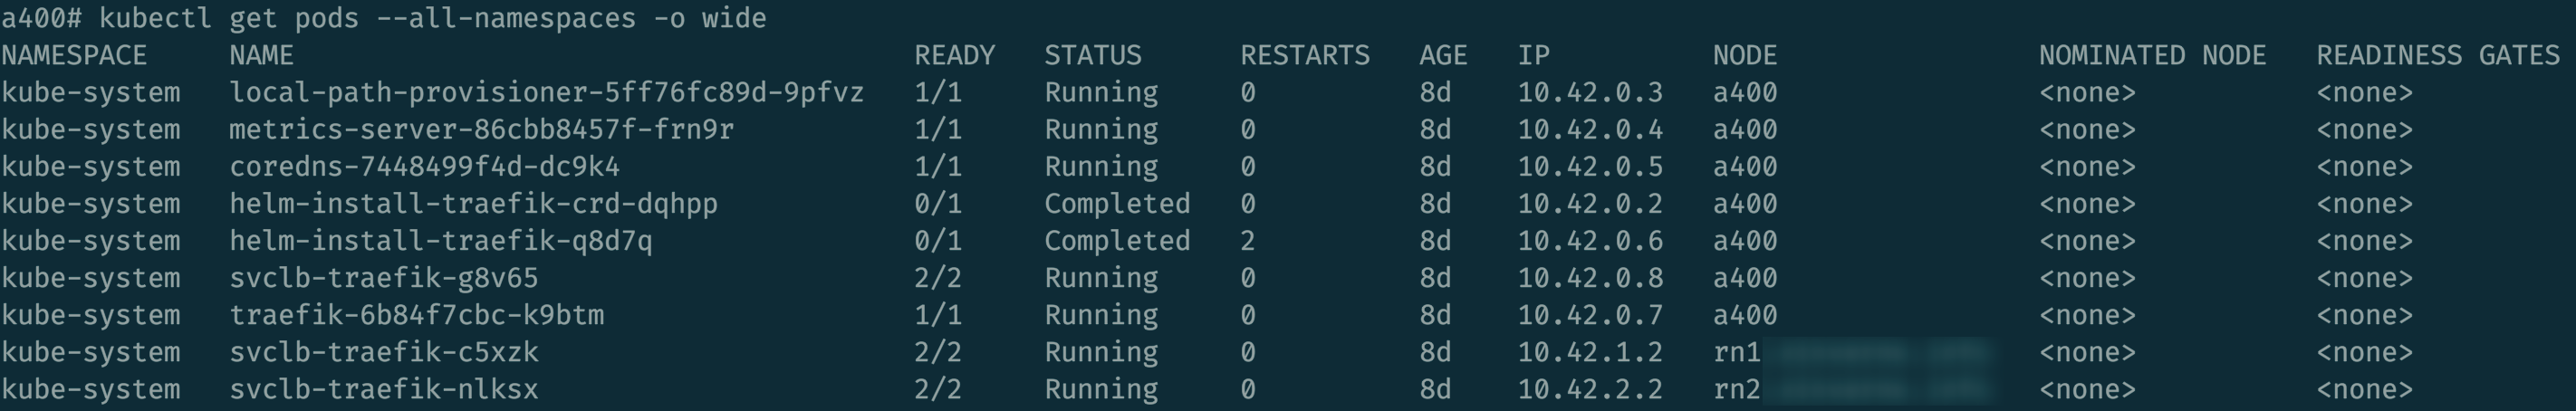Click the svclb-traefik-c5xzk pod name
The width and height of the screenshot is (2576, 411).
coord(384,352)
